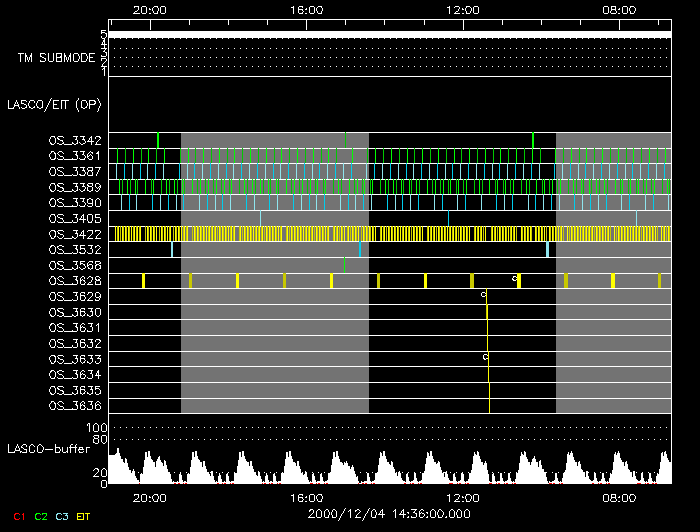Click the circle marker in OS_3633 row
The height and width of the screenshot is (532, 700).
[485, 356]
